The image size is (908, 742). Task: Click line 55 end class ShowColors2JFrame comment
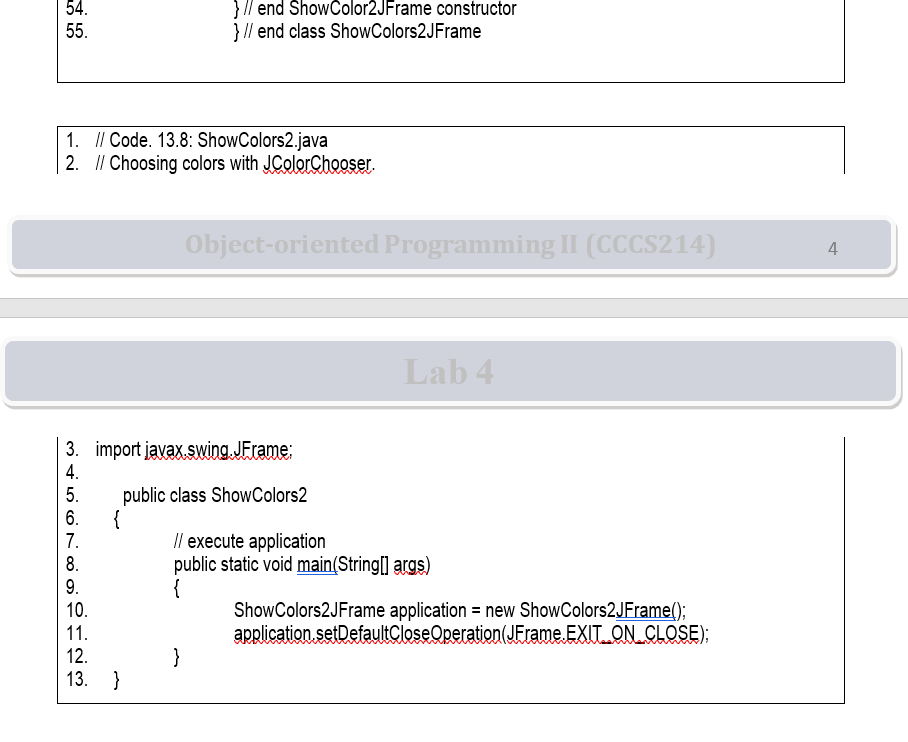(358, 31)
